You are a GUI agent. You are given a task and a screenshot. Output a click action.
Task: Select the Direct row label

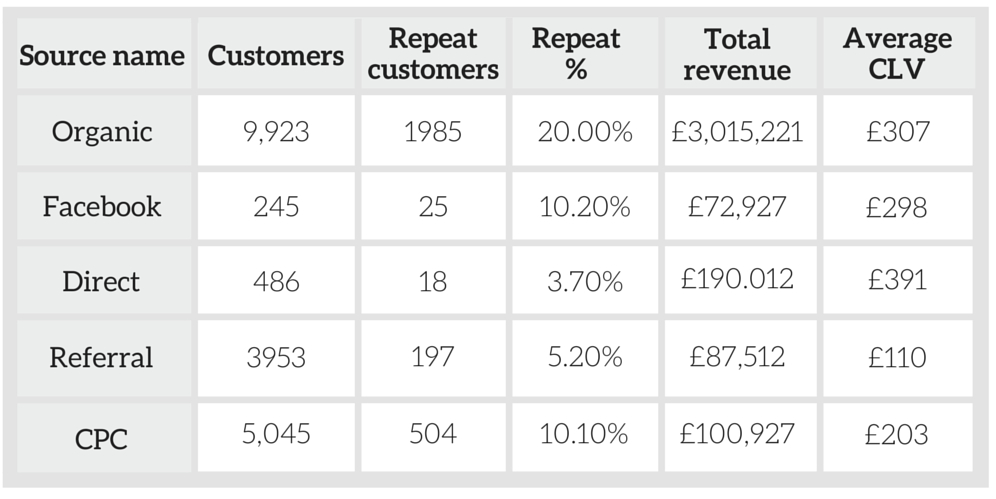point(102,282)
